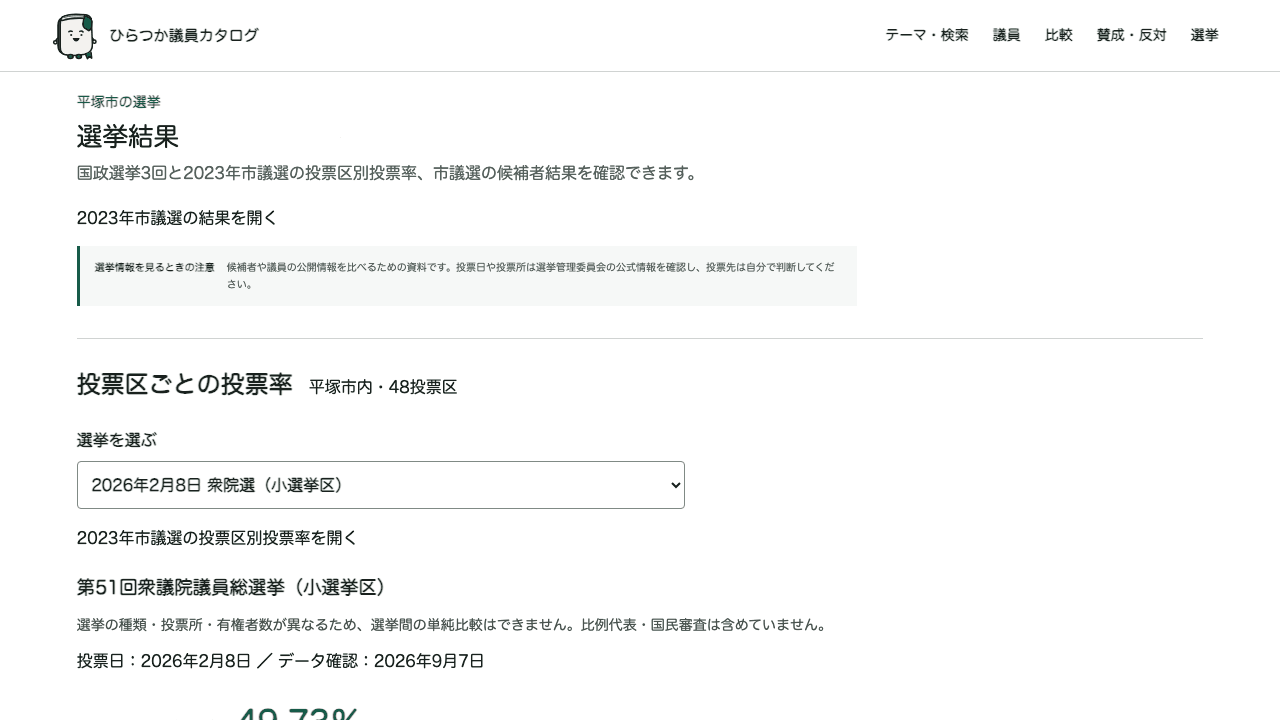The width and height of the screenshot is (1280, 720).
Task: Select 比較 in the top navigation
Action: coord(1059,35)
